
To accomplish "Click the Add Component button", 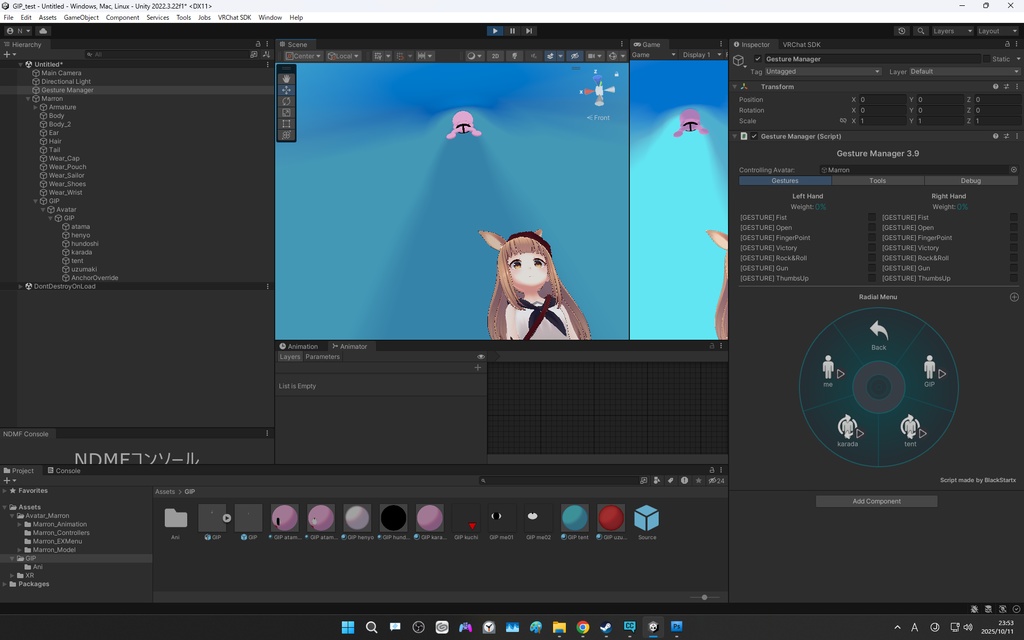I will point(876,501).
